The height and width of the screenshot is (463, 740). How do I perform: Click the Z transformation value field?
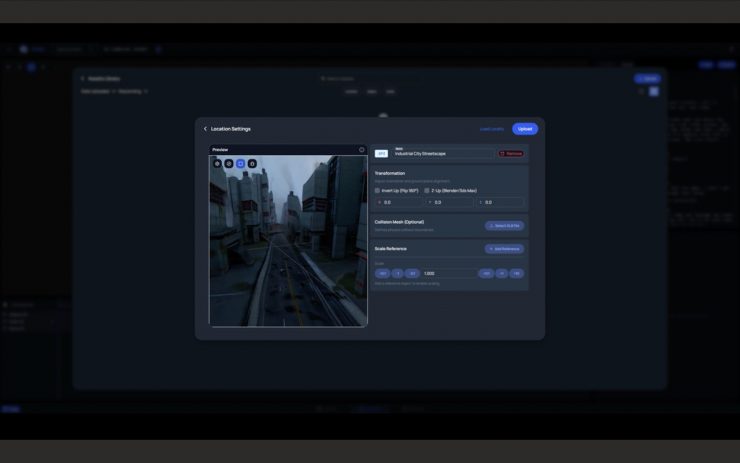click(500, 202)
